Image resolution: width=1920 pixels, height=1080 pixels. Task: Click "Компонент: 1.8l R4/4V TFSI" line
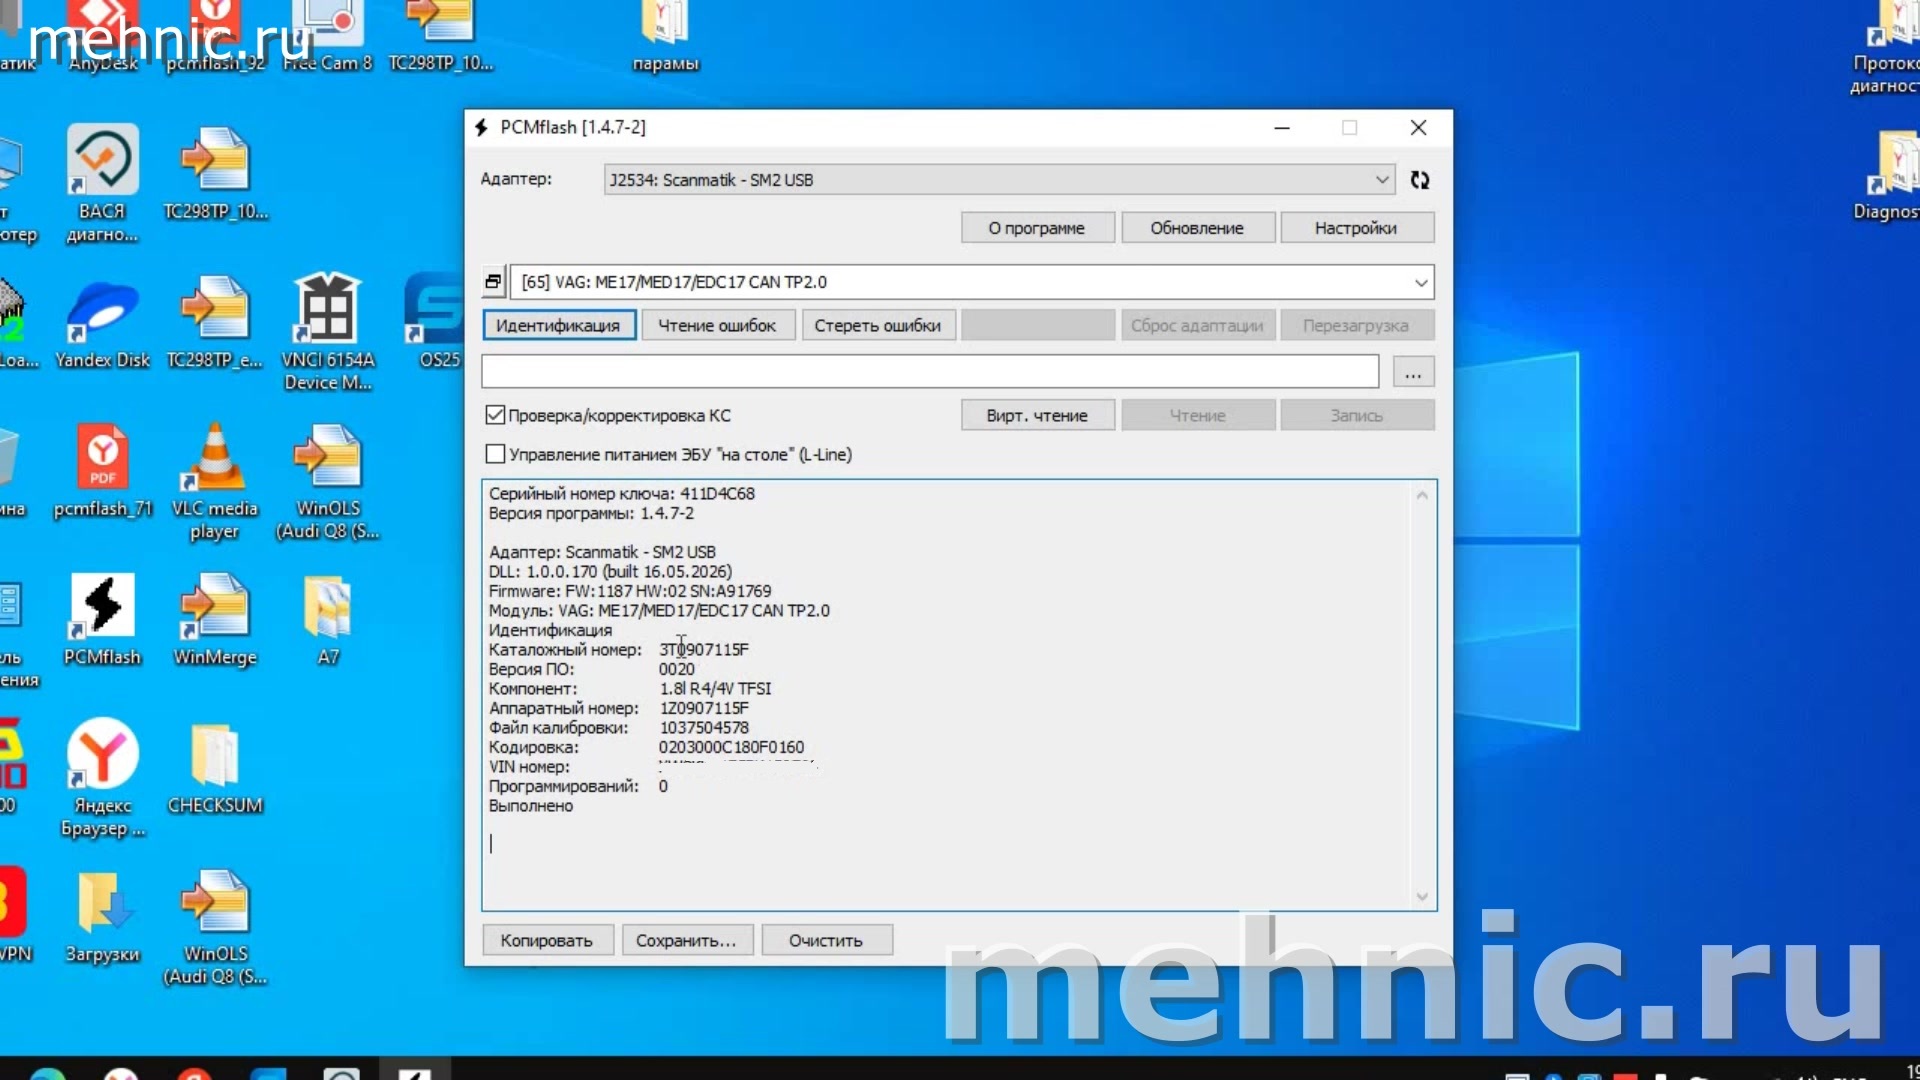630,689
